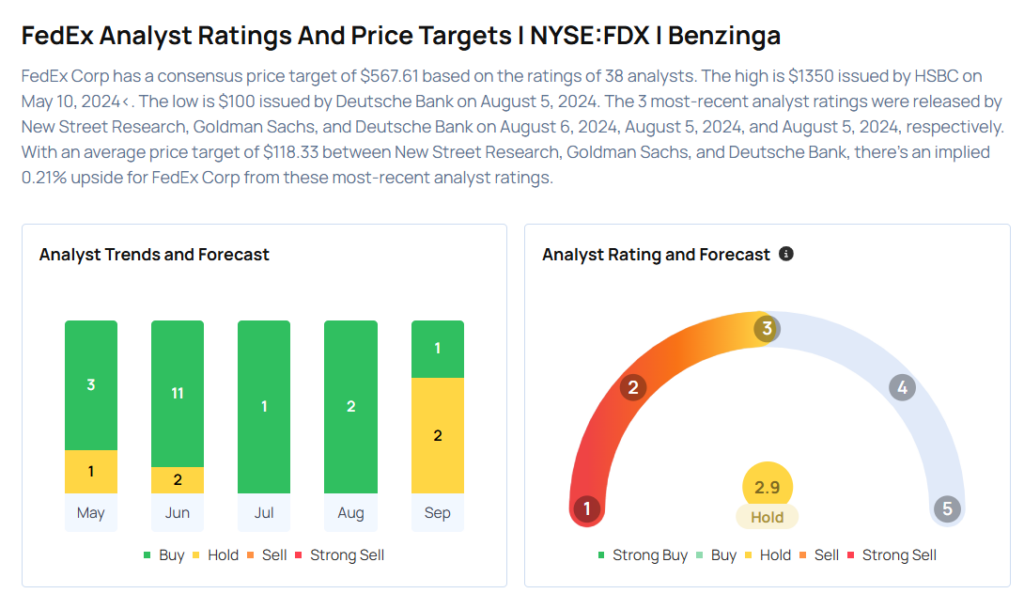Select the September yellow Hold bar segment
The height and width of the screenshot is (609, 1024).
click(437, 435)
